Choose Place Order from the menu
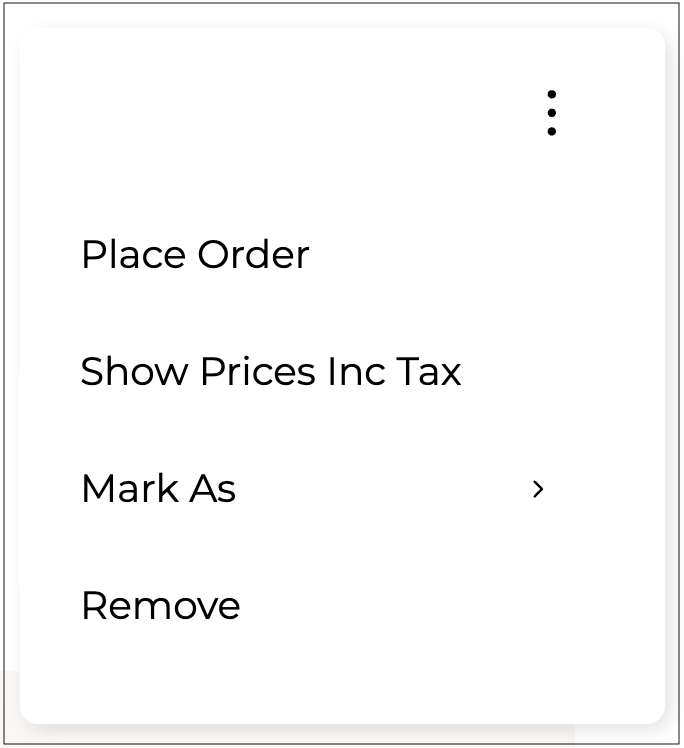The image size is (684, 748). pos(195,255)
